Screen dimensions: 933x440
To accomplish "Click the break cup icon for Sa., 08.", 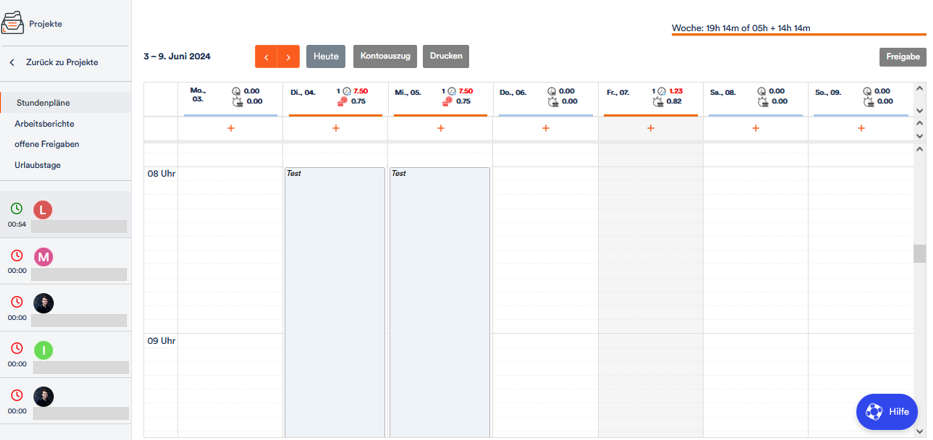I will pyautogui.click(x=762, y=102).
